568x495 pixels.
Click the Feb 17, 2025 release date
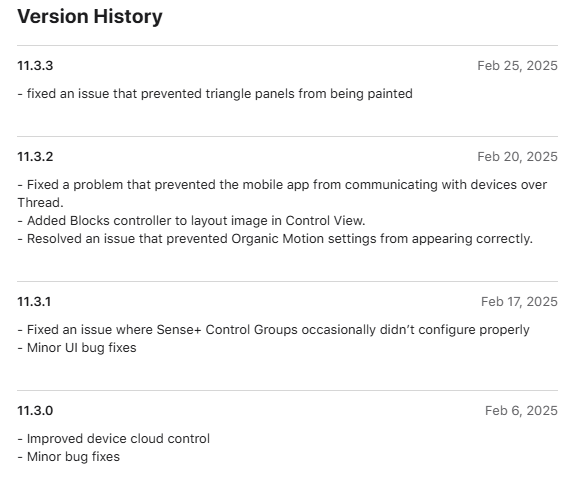coord(519,302)
